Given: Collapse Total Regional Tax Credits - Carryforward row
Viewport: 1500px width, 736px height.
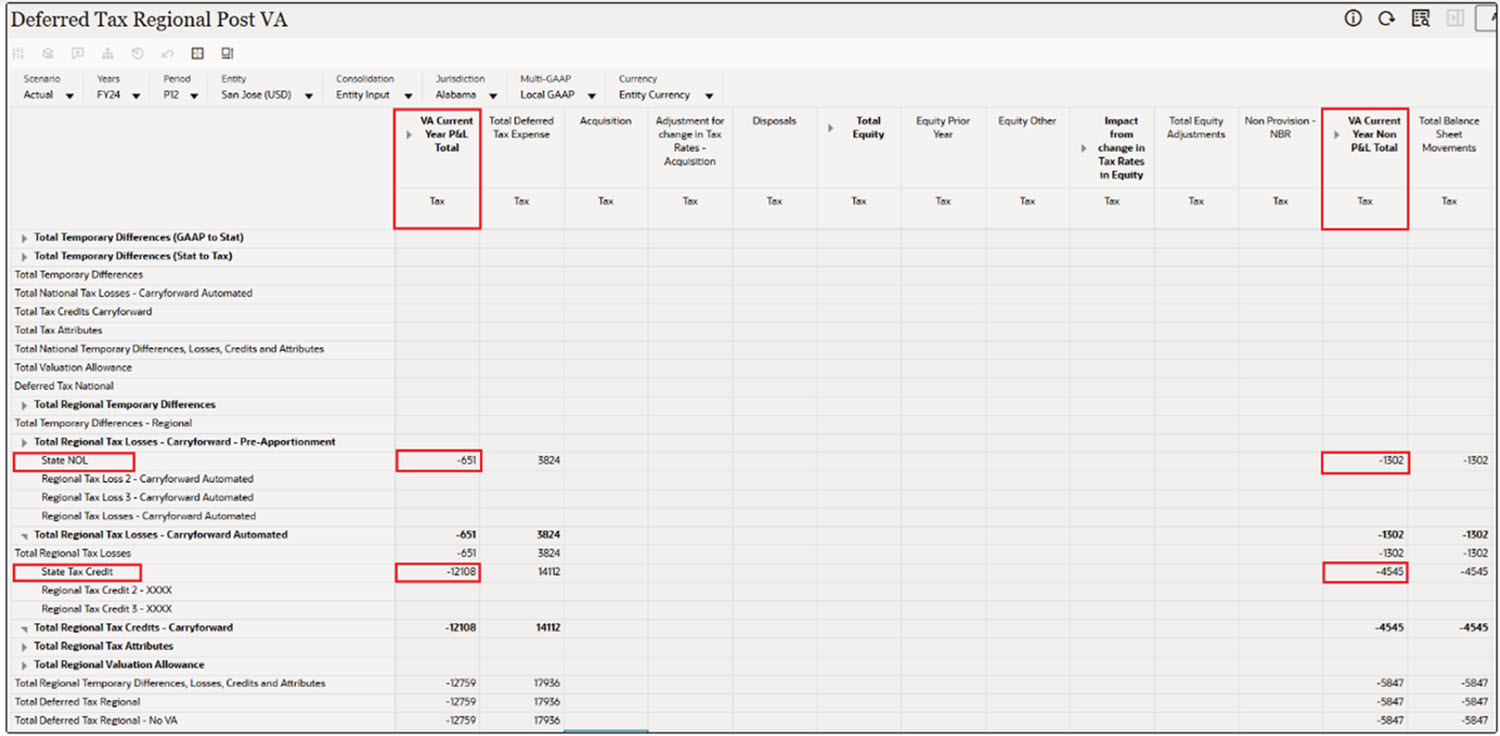Looking at the screenshot, I should 24,628.
